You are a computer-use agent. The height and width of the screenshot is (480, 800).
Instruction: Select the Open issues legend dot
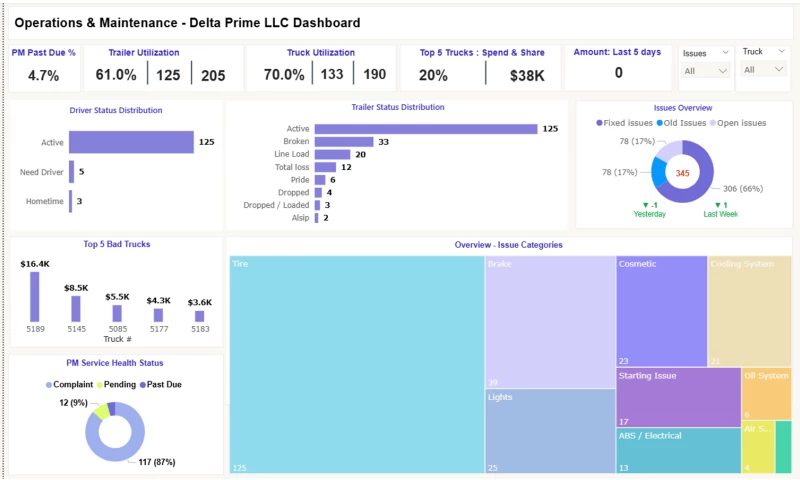pos(713,123)
